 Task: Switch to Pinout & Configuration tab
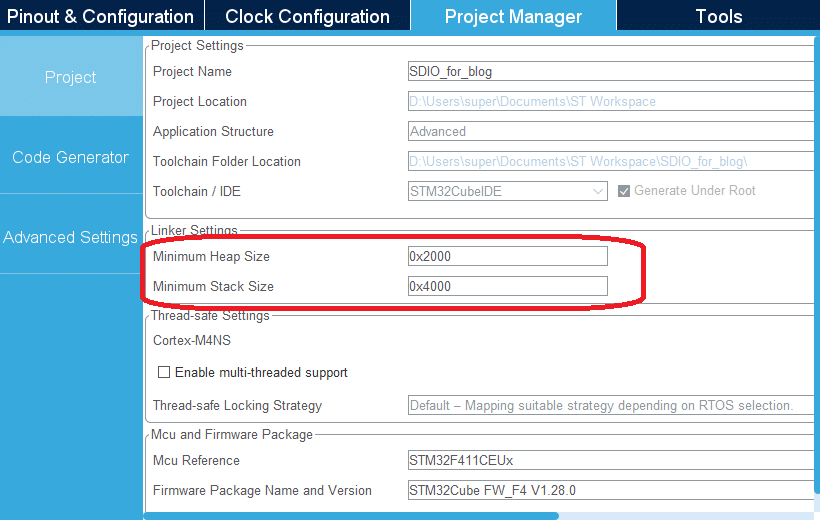(100, 16)
